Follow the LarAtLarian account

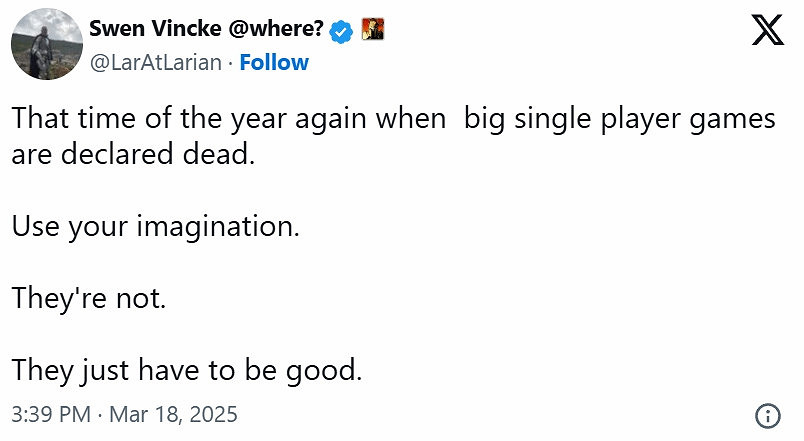point(272,62)
